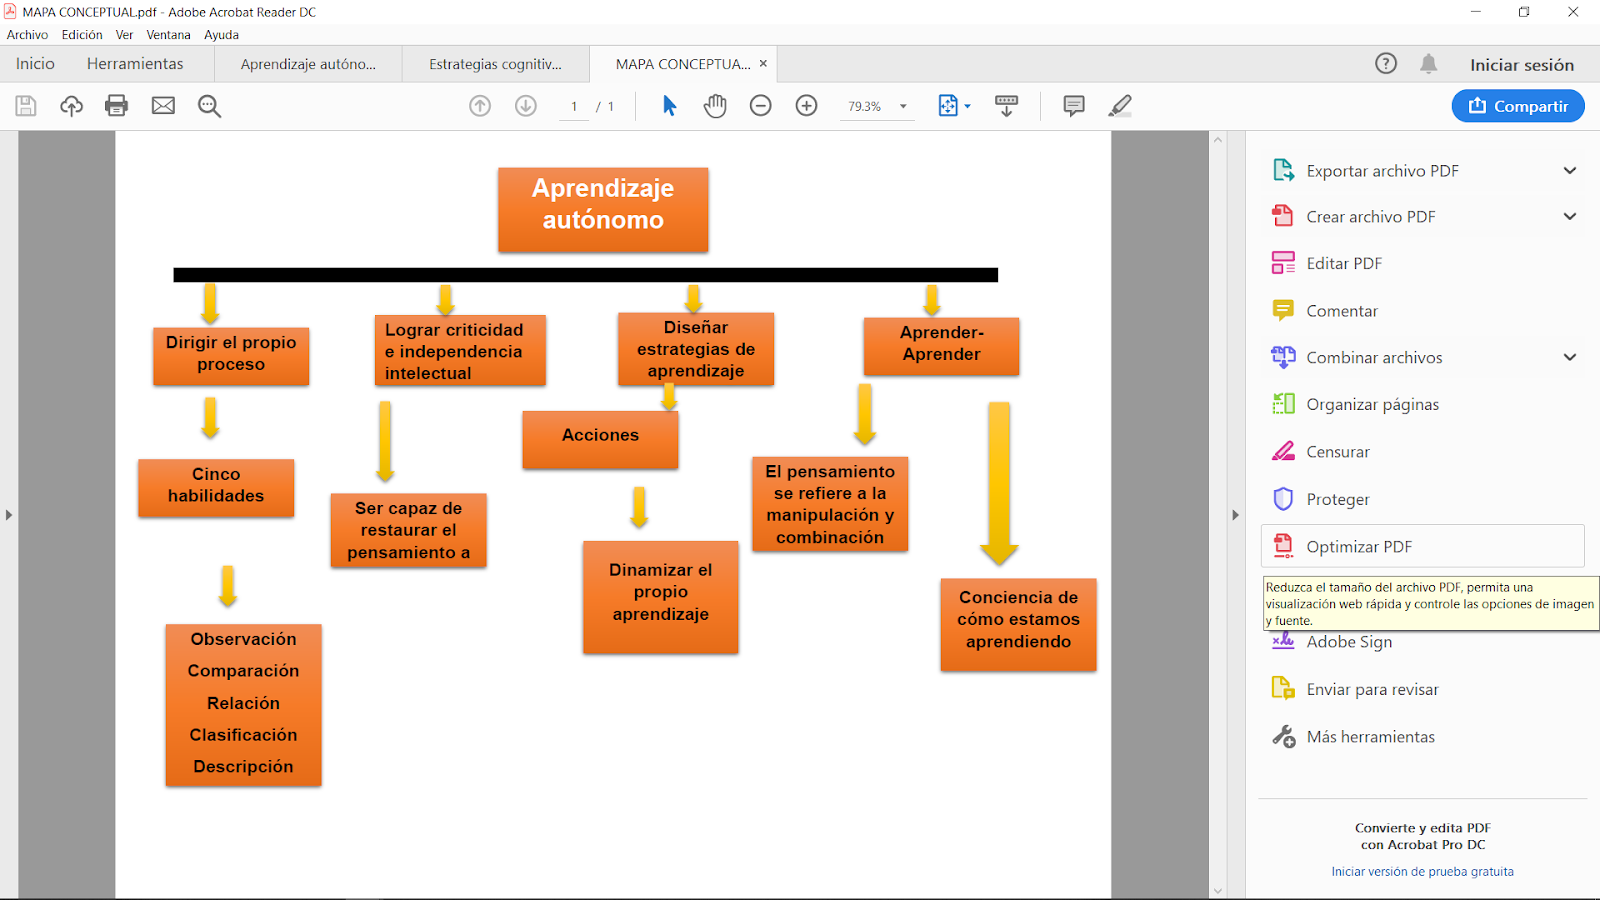1600x900 pixels.
Task: Zoom in on the page
Action: pyautogui.click(x=806, y=105)
